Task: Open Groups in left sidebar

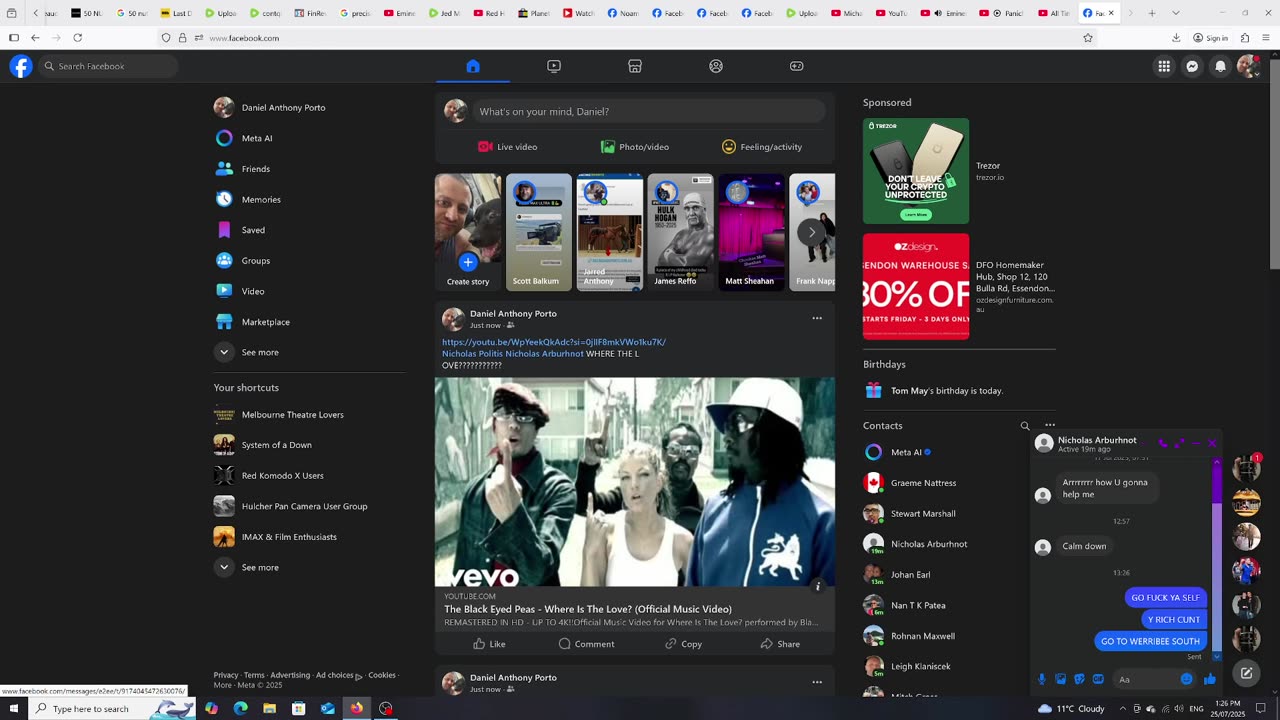Action: (x=308, y=260)
